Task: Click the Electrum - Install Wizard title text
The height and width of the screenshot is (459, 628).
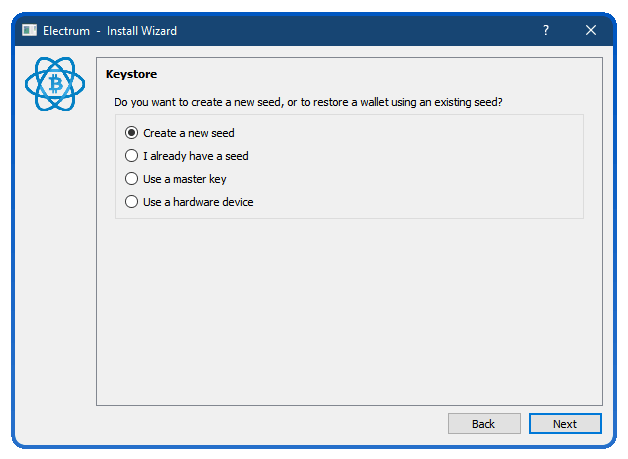Action: click(110, 31)
